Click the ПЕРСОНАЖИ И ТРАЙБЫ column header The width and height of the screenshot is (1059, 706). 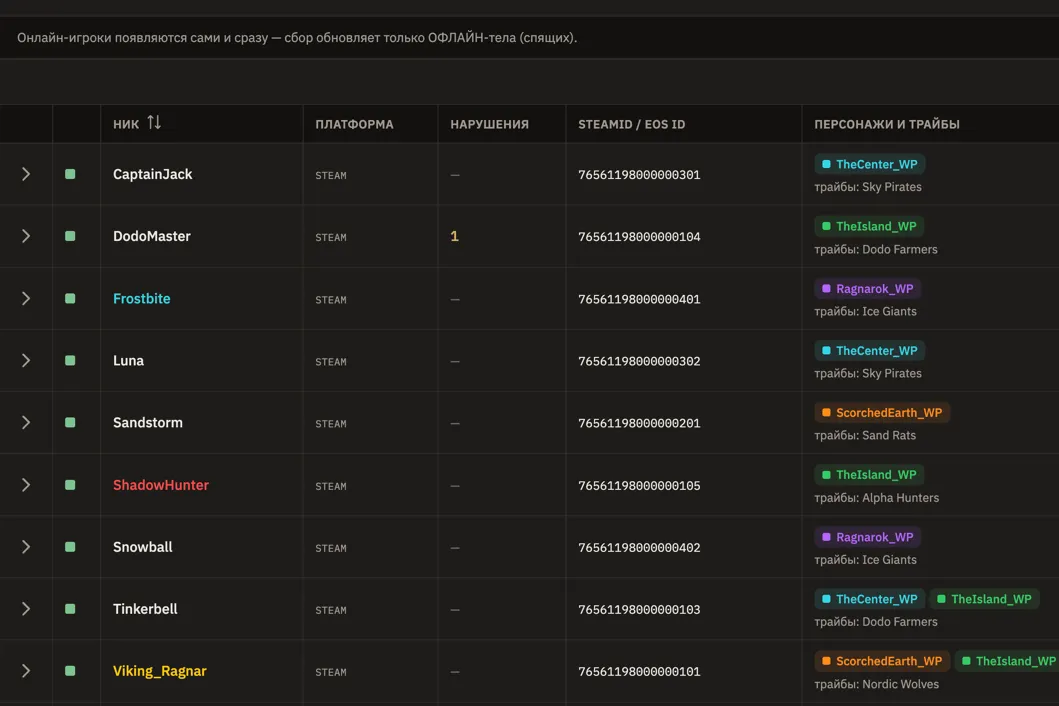(887, 124)
